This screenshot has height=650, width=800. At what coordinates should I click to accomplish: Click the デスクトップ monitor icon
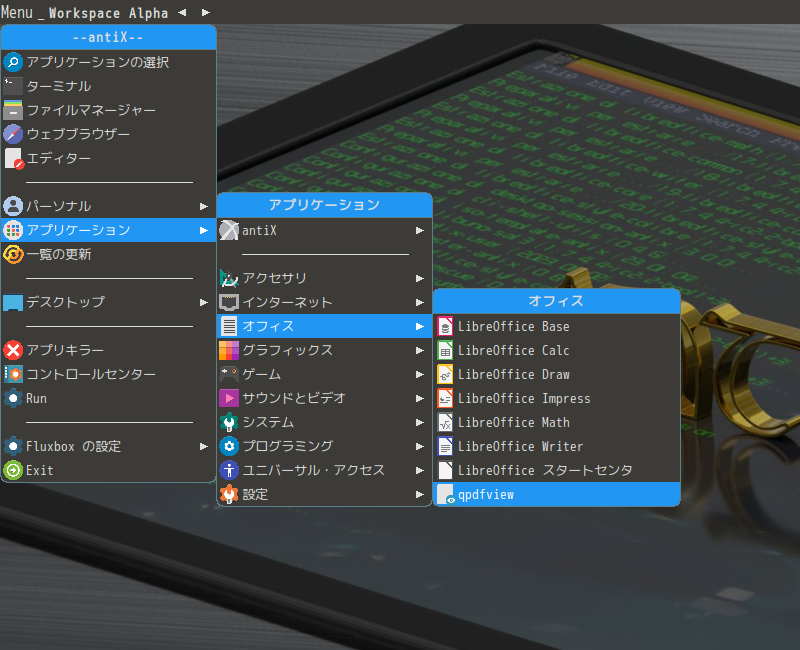tap(13, 302)
